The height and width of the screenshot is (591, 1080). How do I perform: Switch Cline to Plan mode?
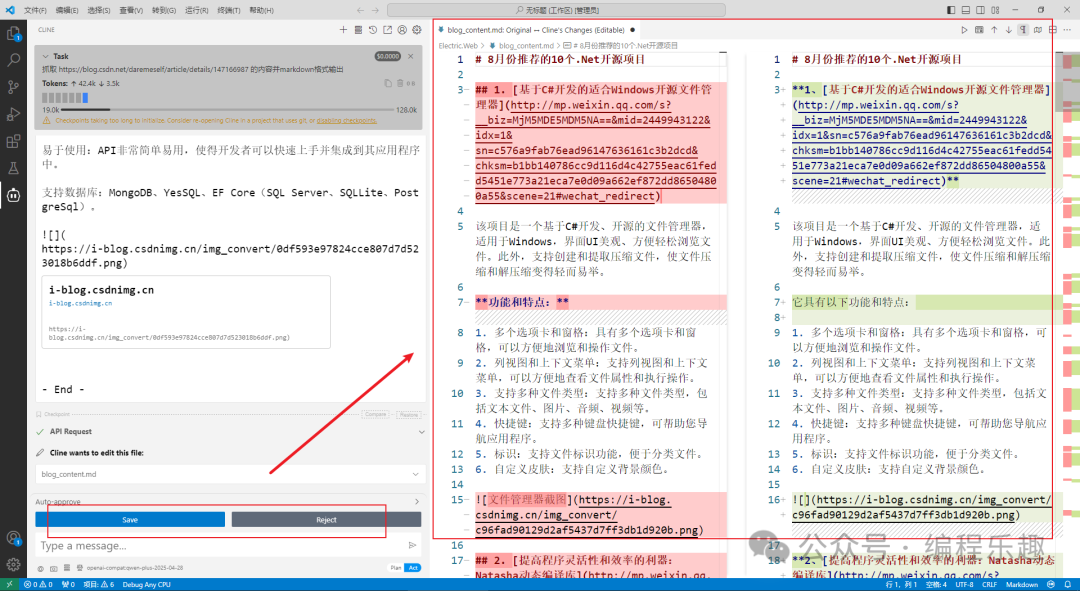(396, 568)
